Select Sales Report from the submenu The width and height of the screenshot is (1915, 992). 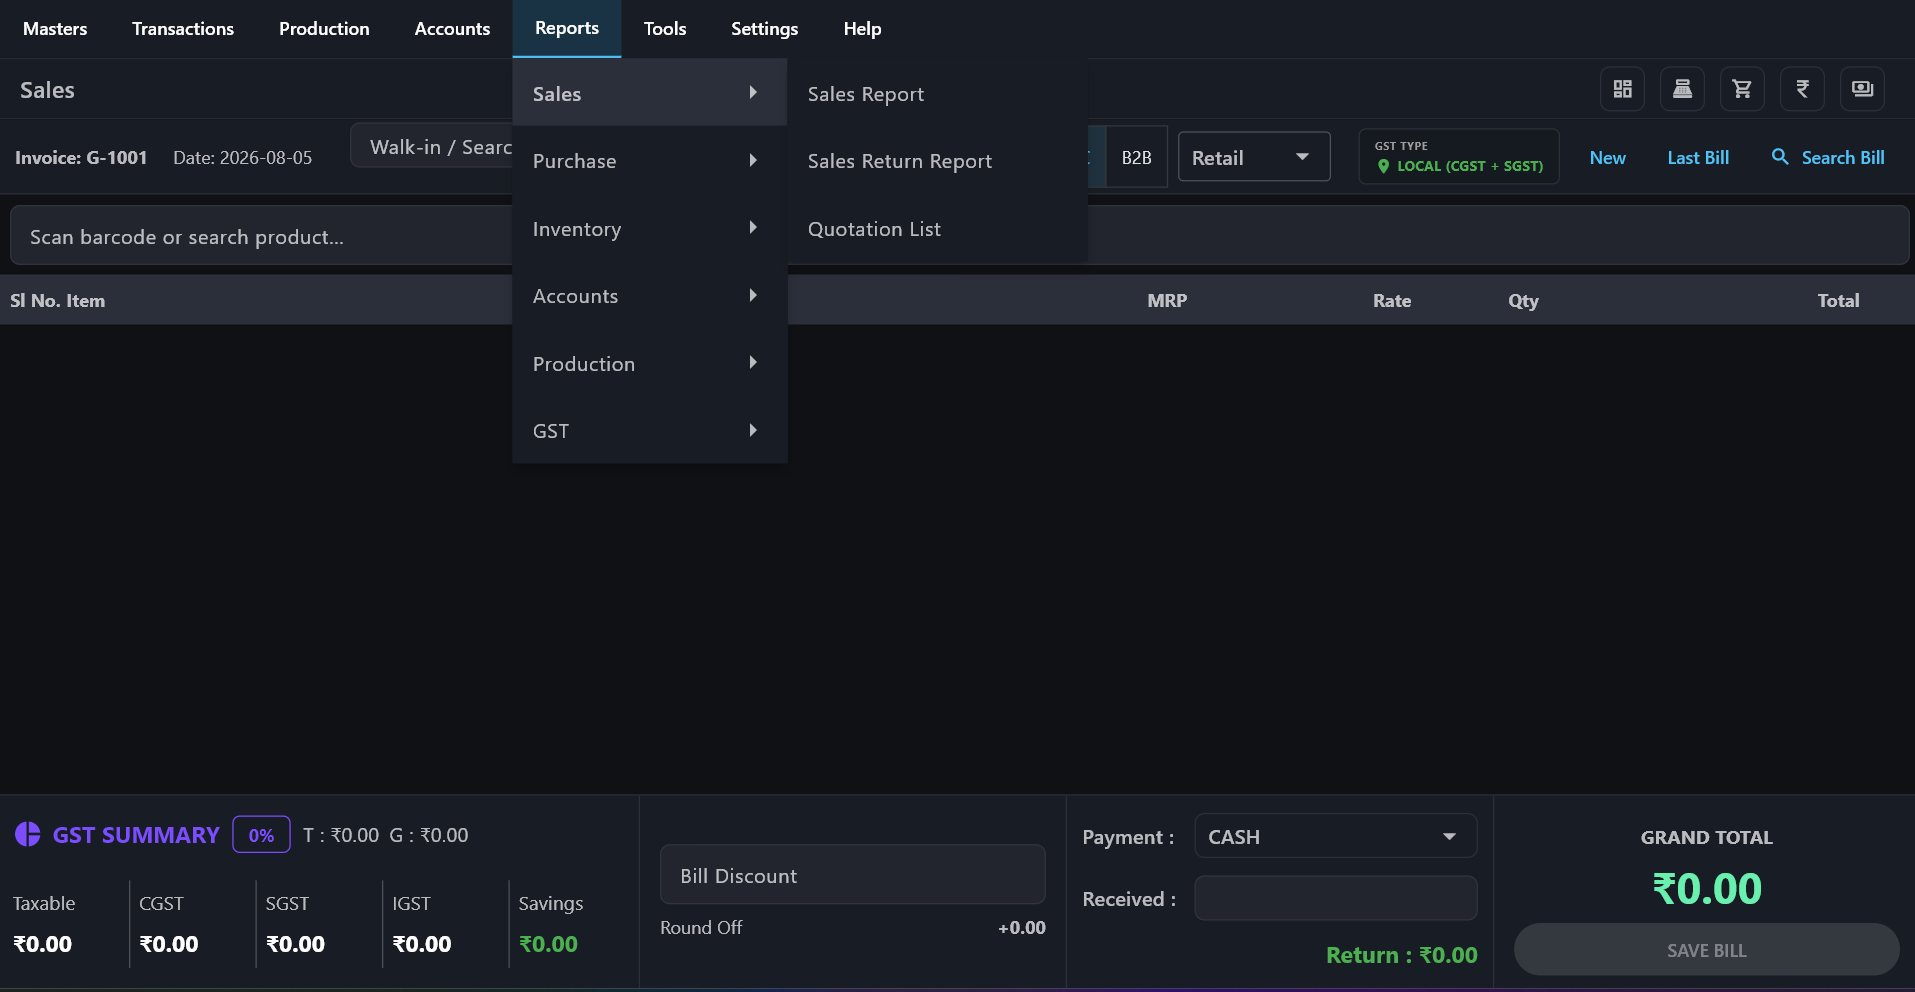[937, 93]
